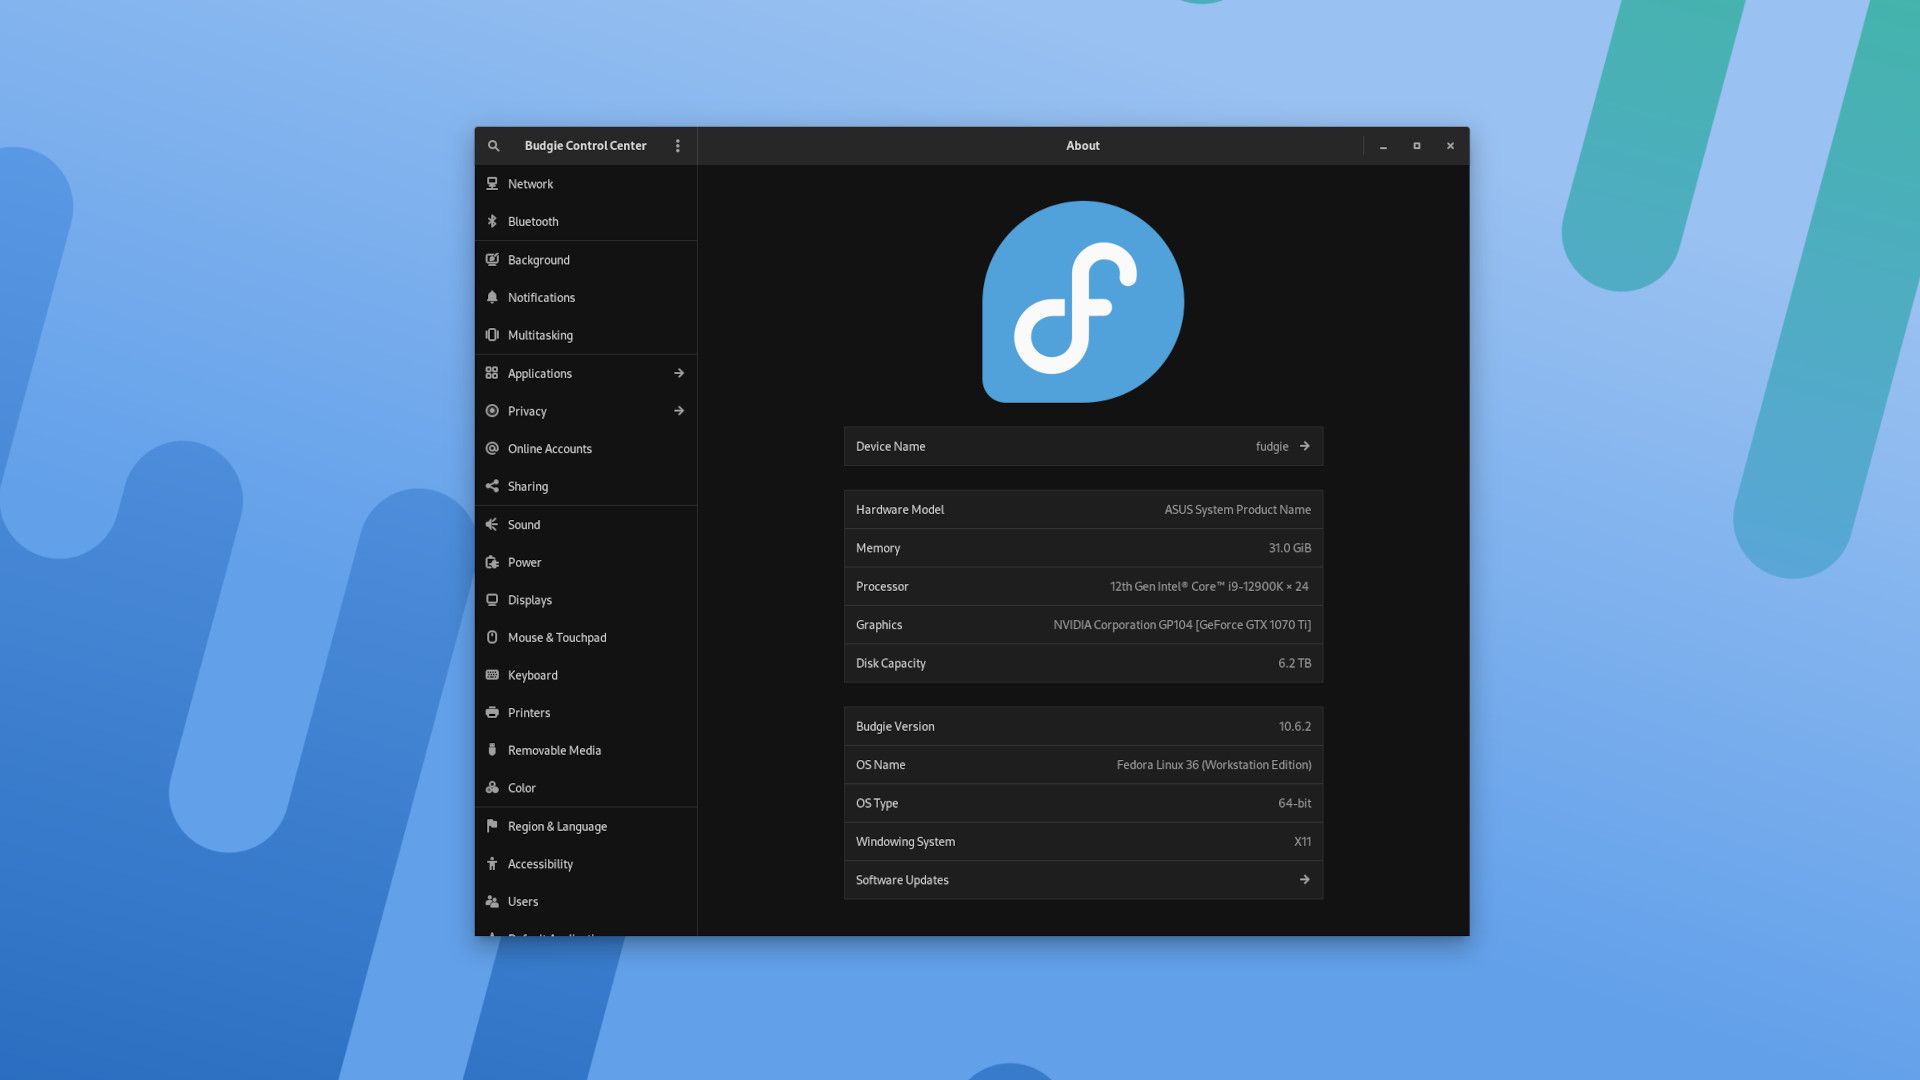Click the Sound settings icon
Screen dimensions: 1920x1080
pos(491,525)
